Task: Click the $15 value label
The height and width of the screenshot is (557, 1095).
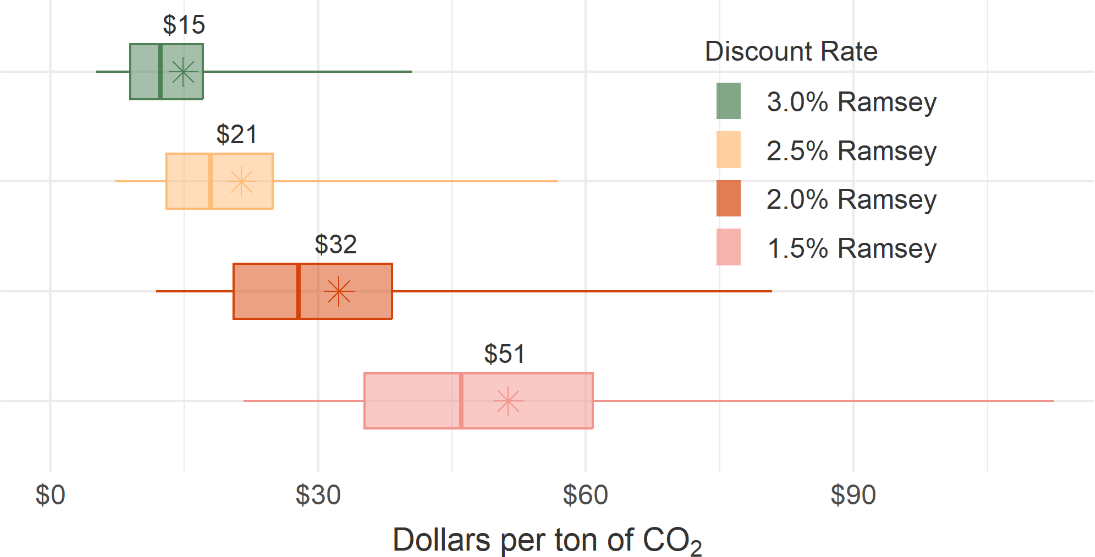Action: (x=184, y=26)
